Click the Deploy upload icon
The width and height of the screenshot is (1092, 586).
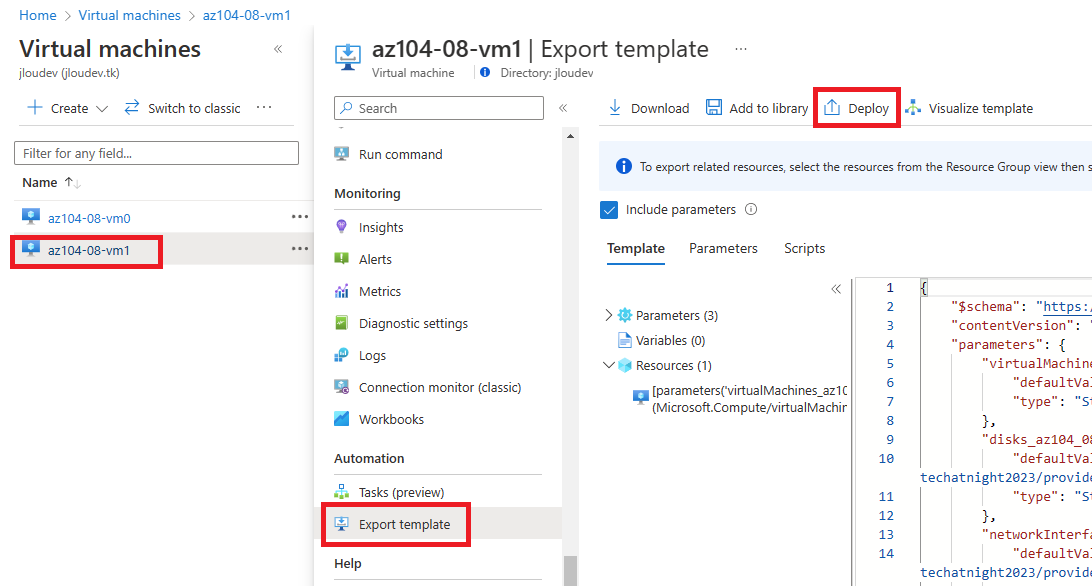(832, 107)
